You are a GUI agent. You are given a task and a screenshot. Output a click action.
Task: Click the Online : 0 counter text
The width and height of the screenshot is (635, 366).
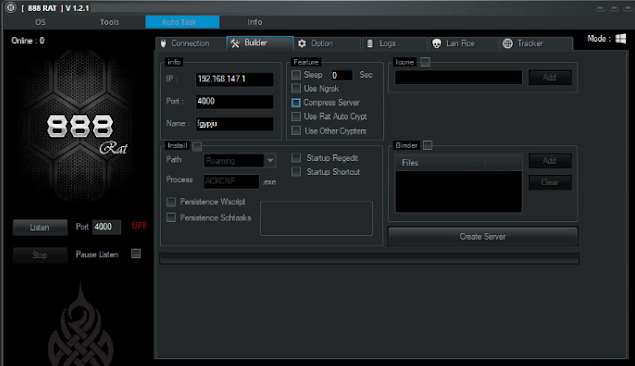click(x=28, y=40)
